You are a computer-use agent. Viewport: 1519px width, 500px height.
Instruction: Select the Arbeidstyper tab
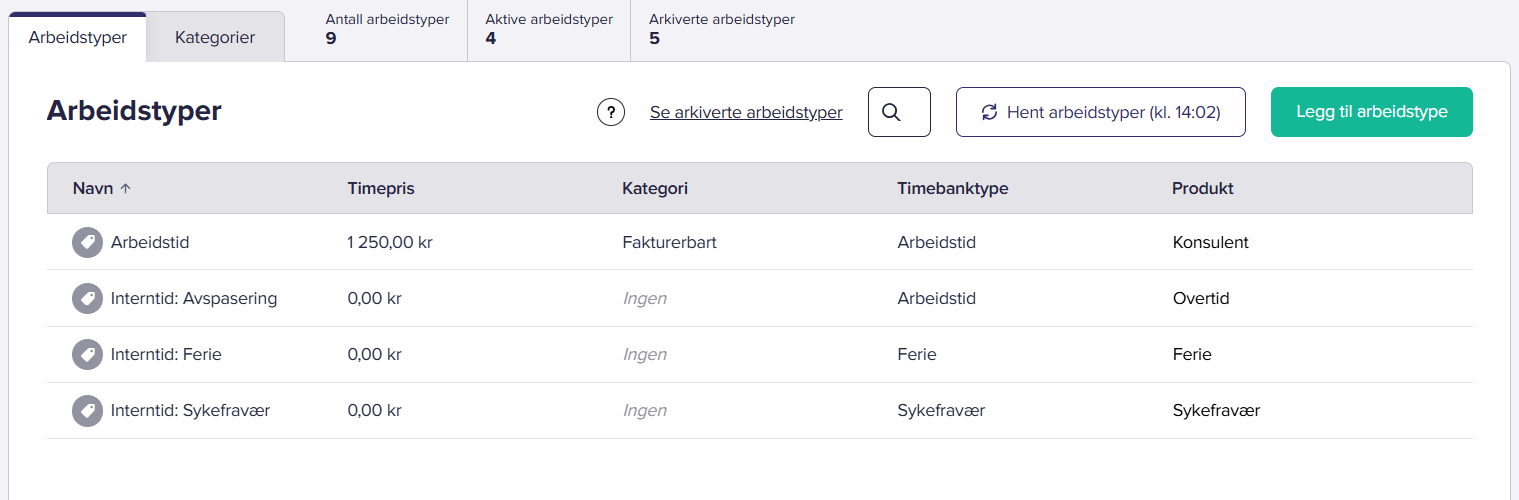point(78,38)
